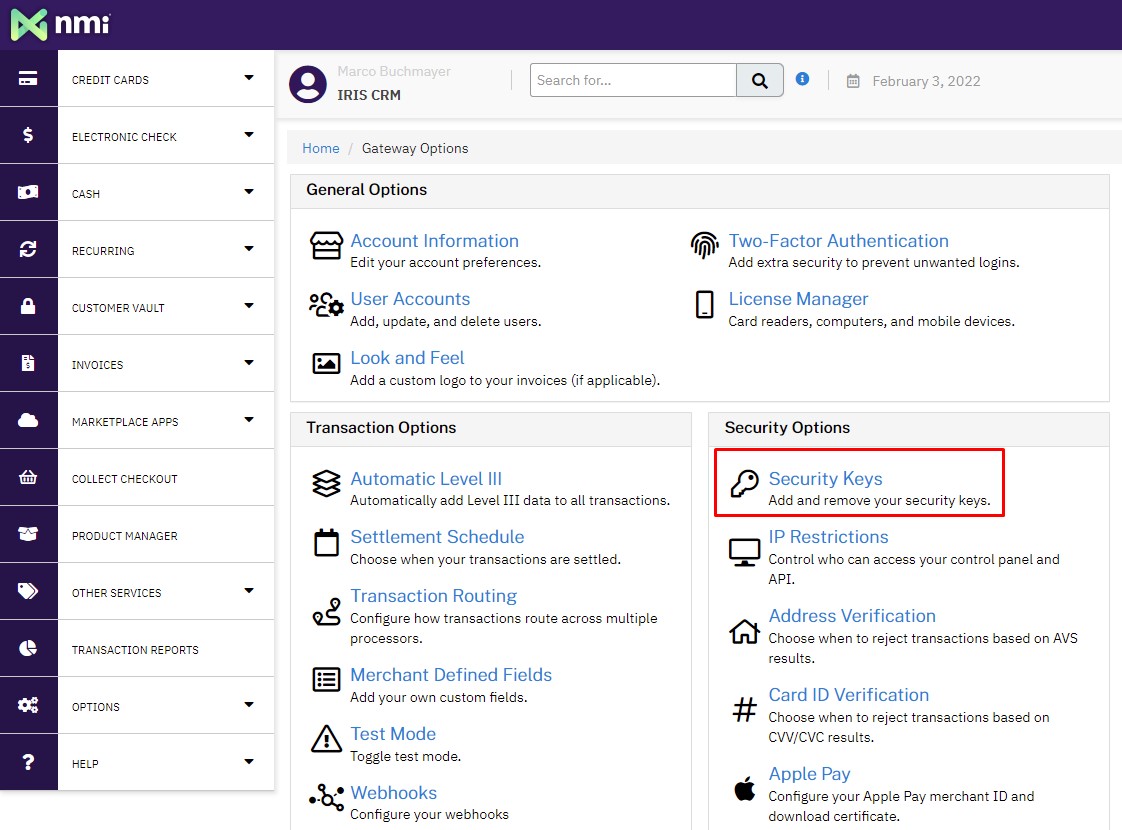The image size is (1122, 830).
Task: Open the Account Information link
Action: pos(434,240)
